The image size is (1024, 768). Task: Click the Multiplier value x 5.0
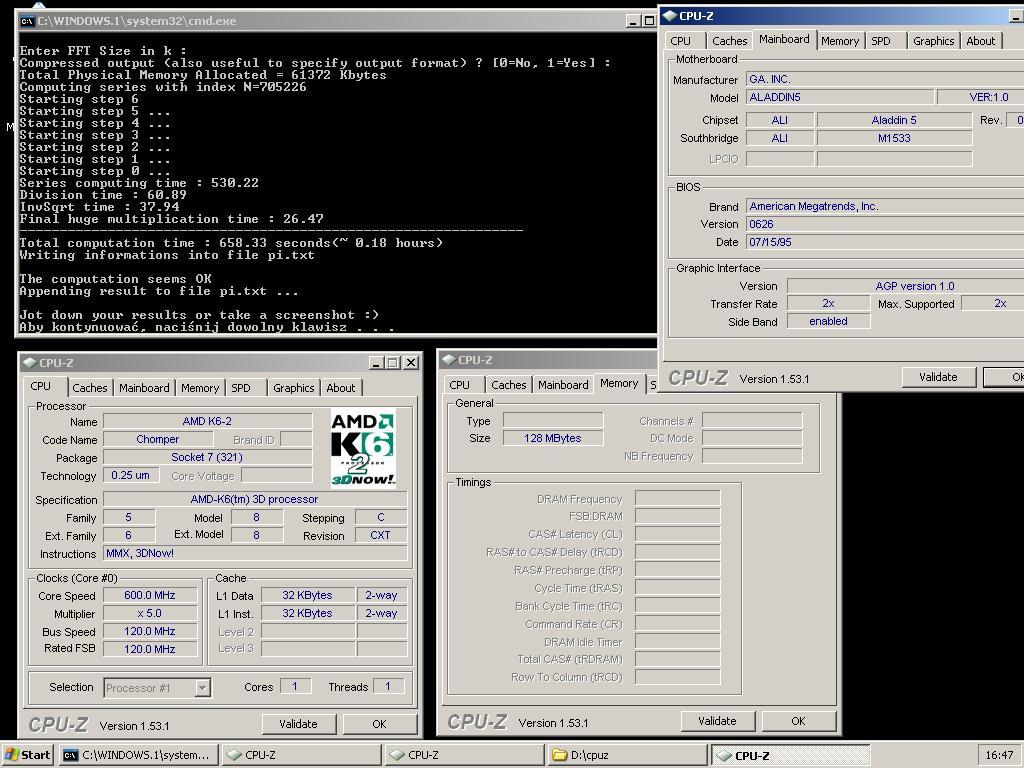(x=150, y=613)
